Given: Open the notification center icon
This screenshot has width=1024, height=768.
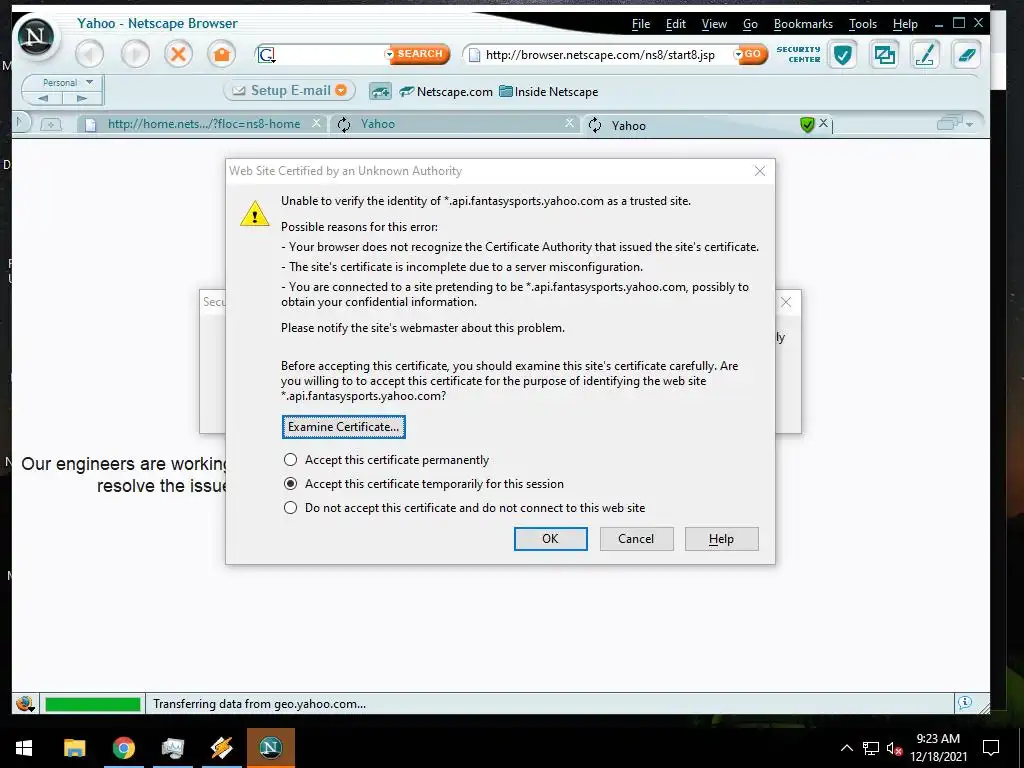Looking at the screenshot, I should pyautogui.click(x=991, y=748).
